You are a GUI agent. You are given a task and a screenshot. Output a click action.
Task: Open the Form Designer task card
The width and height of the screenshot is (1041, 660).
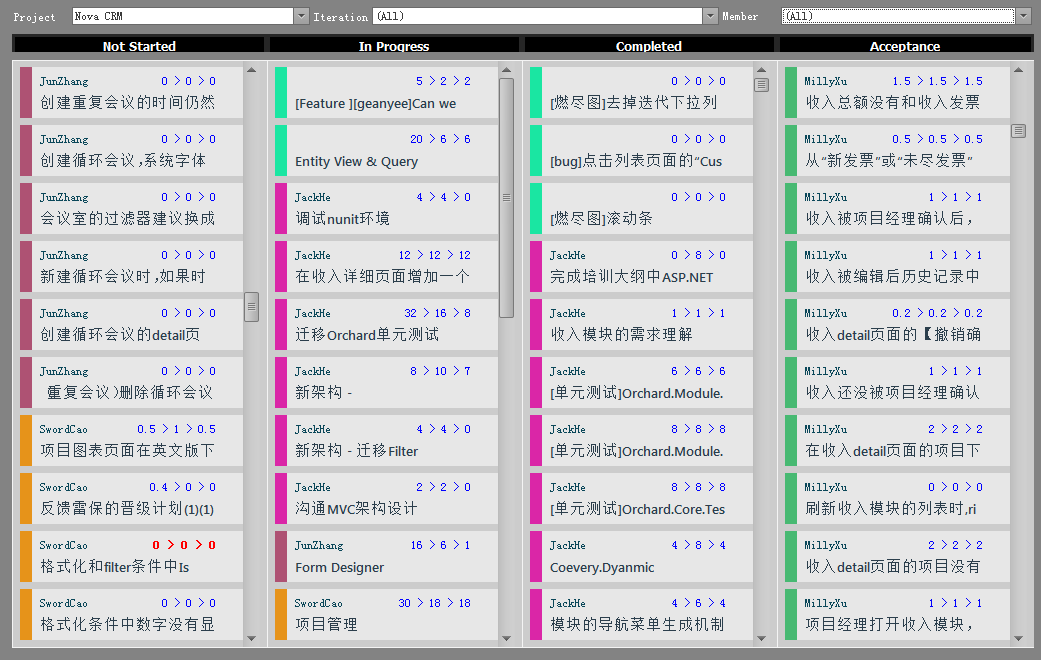[386, 557]
